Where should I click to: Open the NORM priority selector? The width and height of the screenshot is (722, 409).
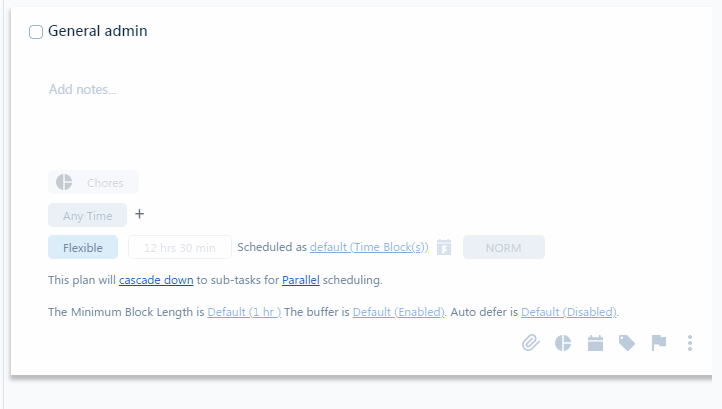(504, 247)
